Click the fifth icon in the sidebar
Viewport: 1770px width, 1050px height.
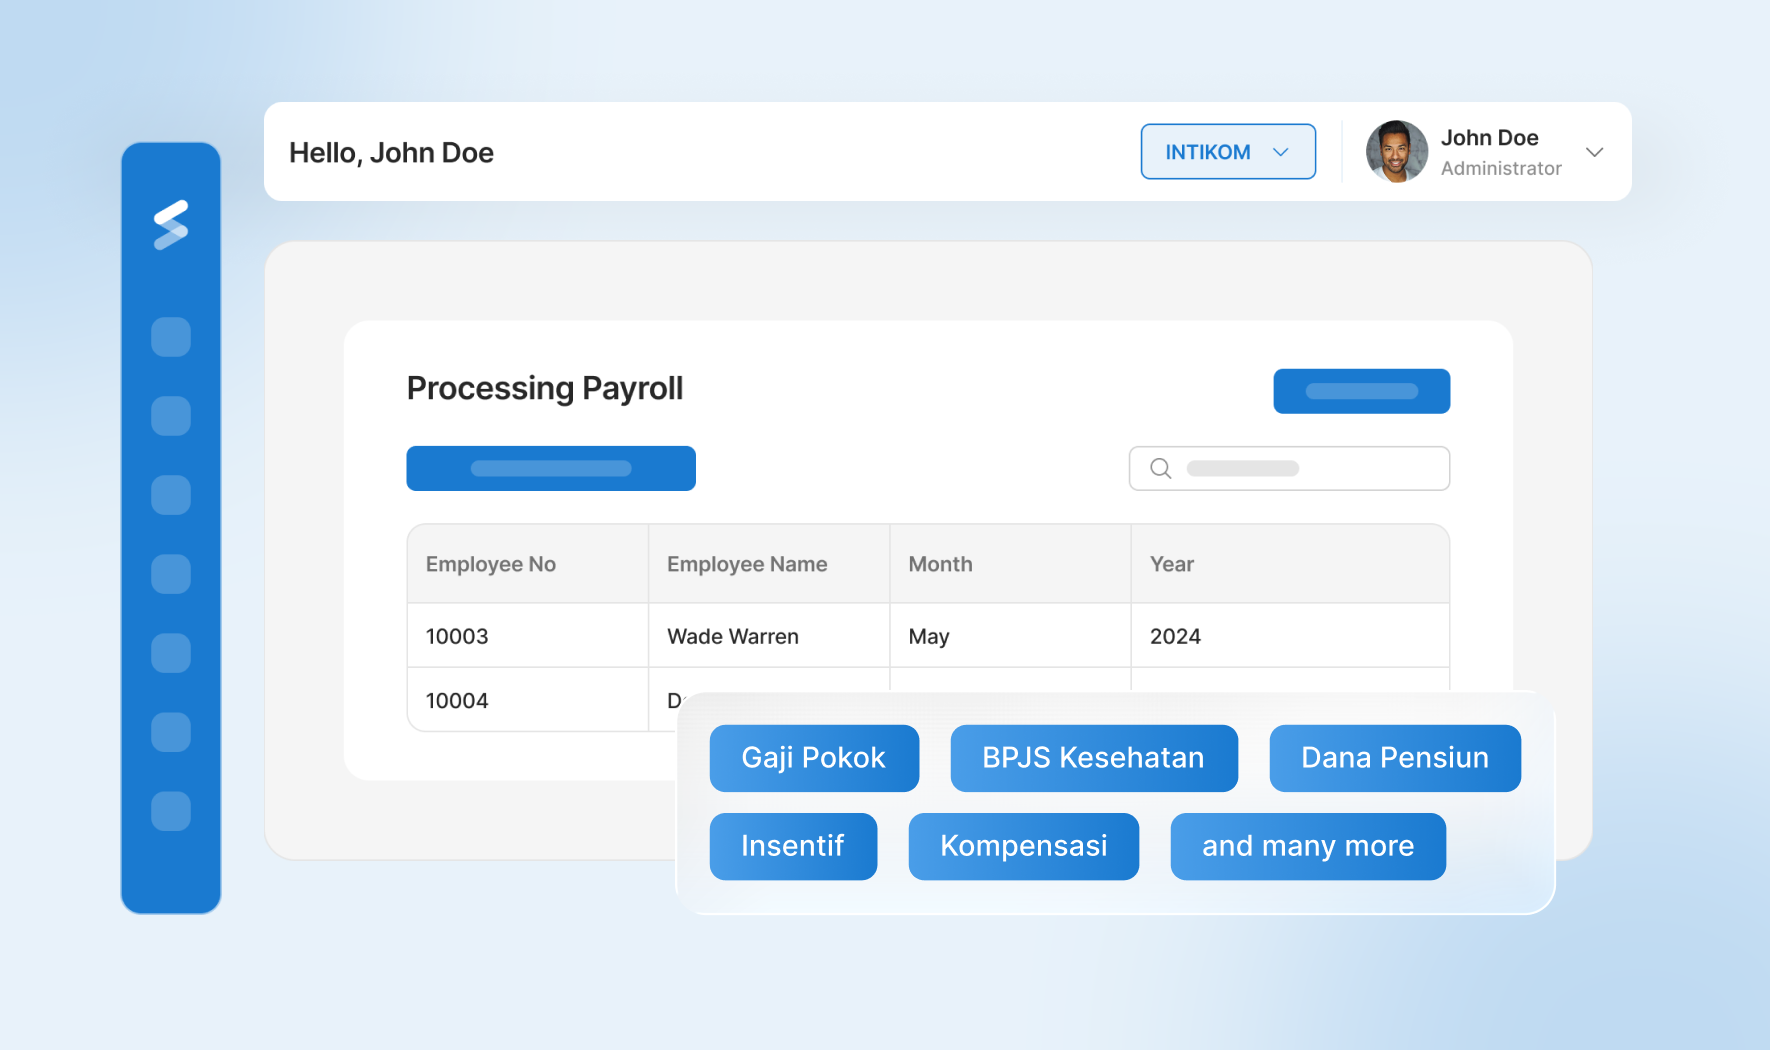(x=171, y=653)
